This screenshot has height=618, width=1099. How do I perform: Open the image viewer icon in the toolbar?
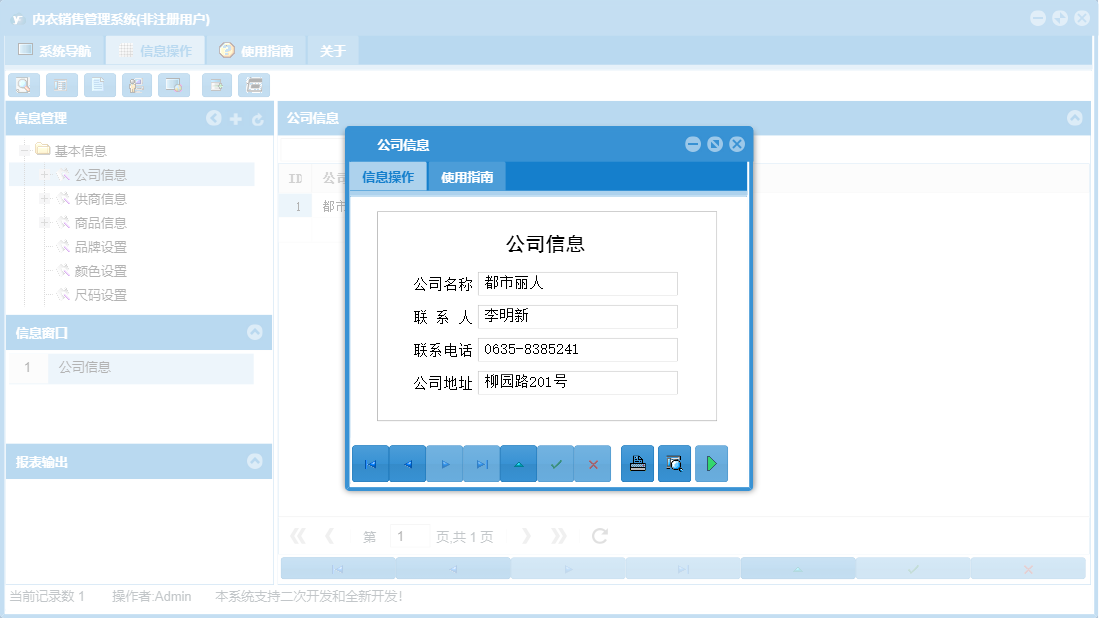click(172, 85)
